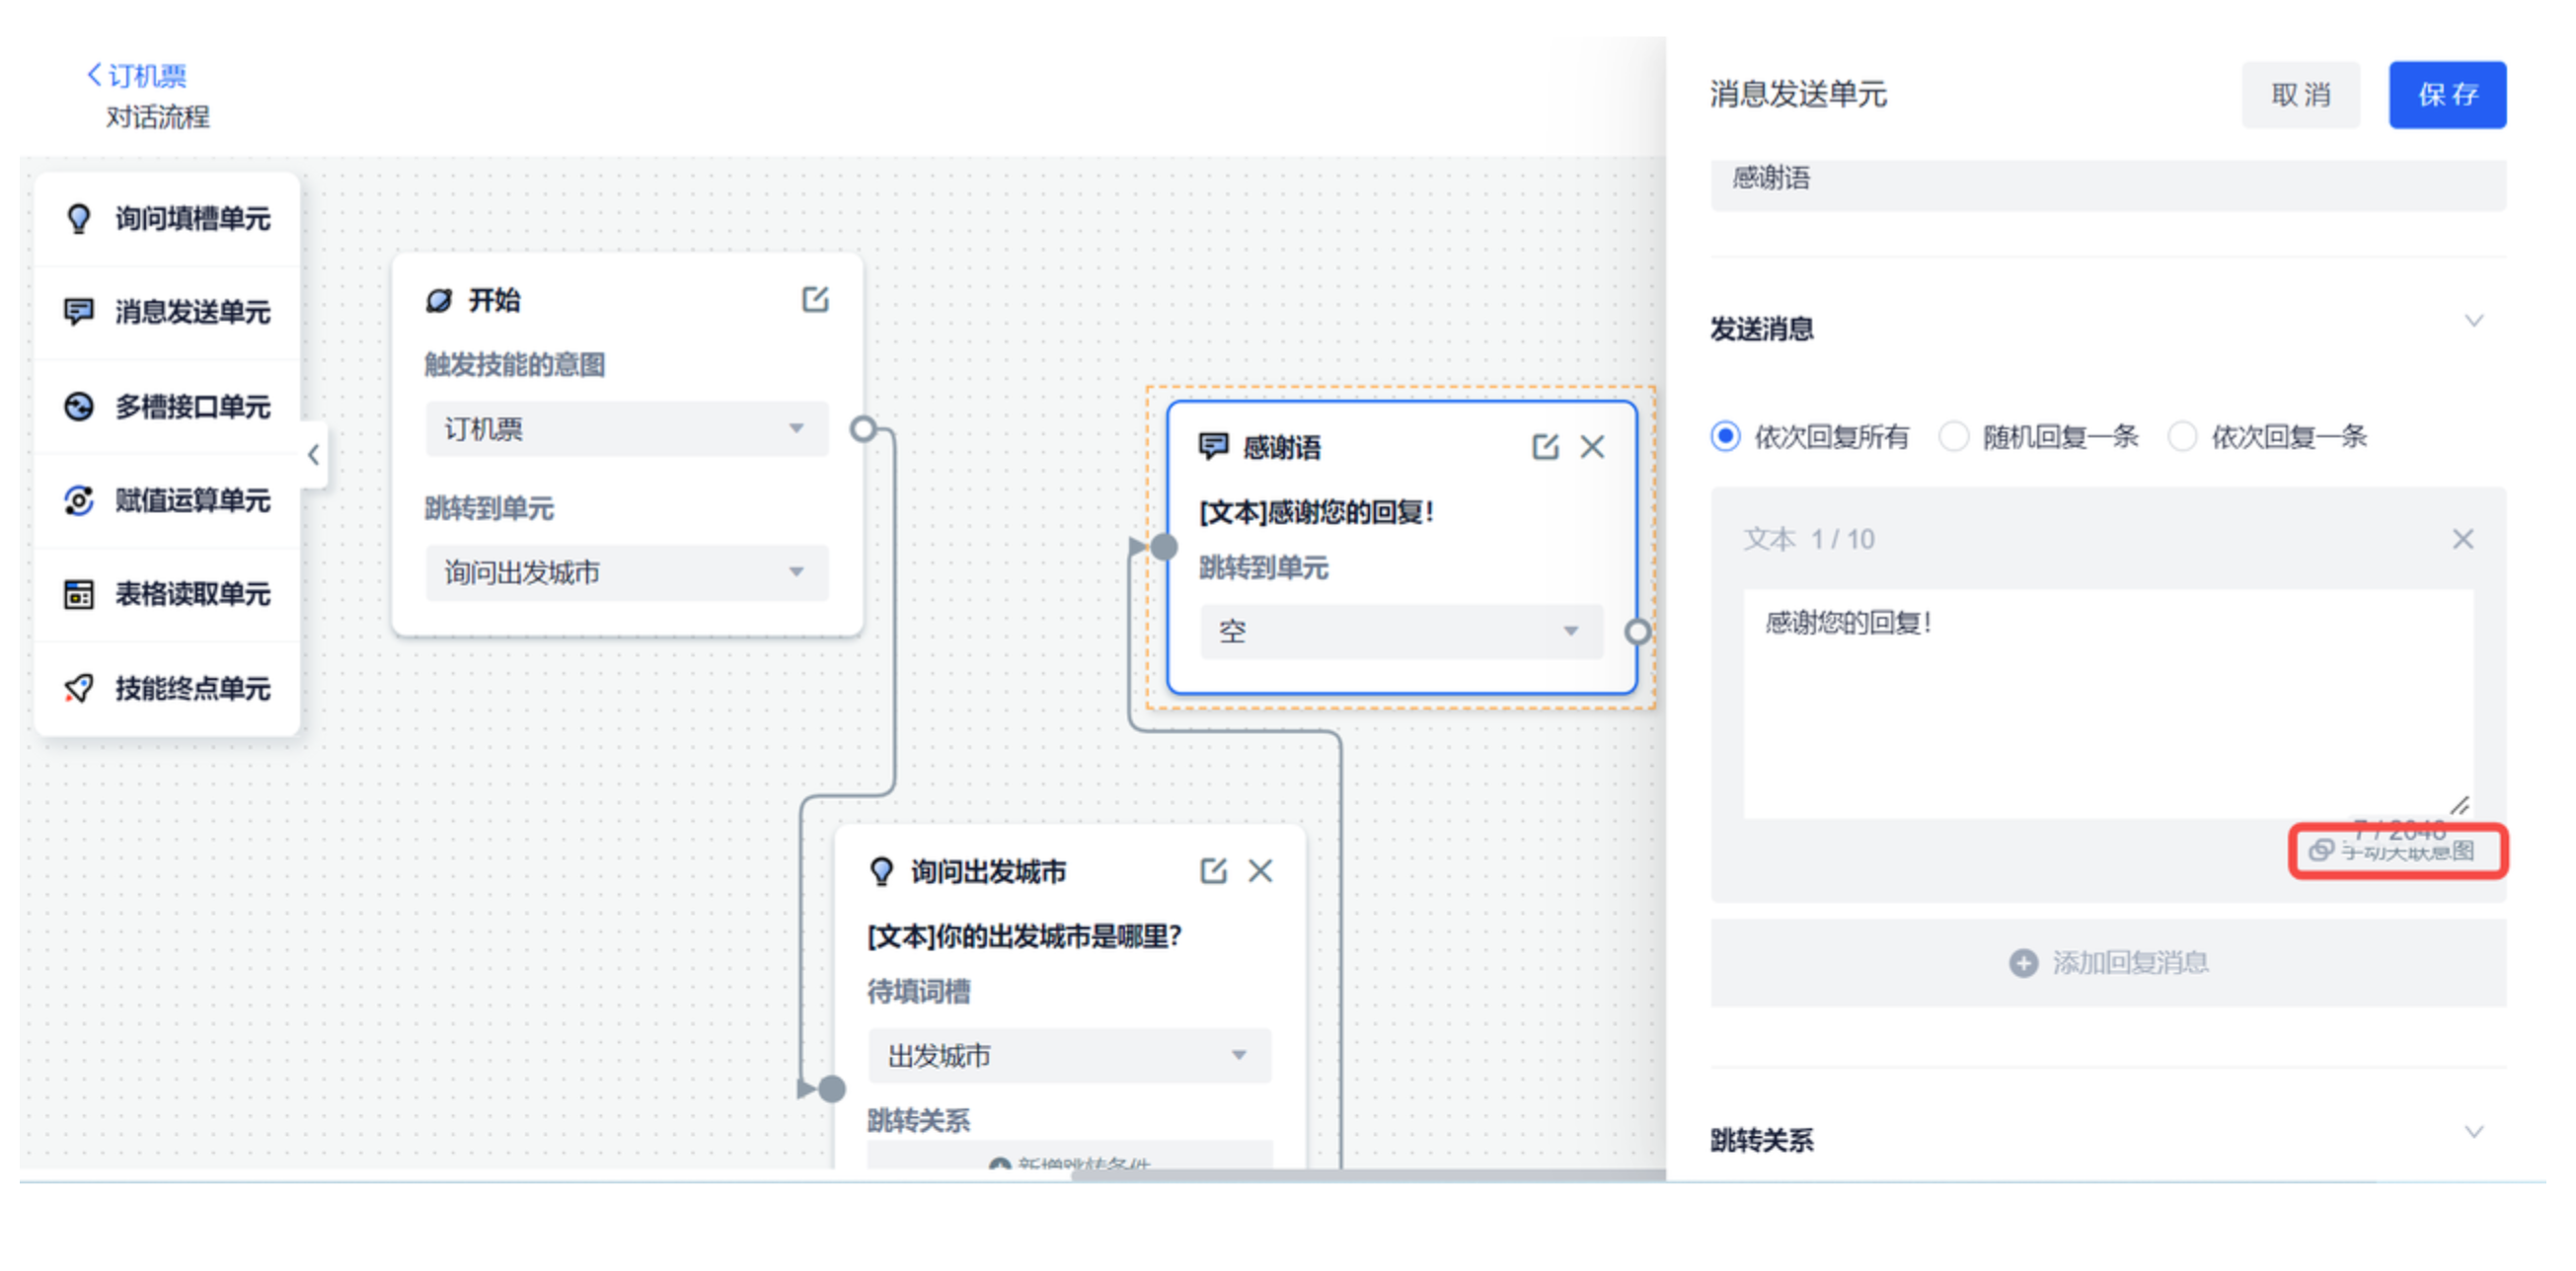The height and width of the screenshot is (1271, 2576).
Task: Collapse the left unit palette arrow
Action: pyautogui.click(x=313, y=455)
